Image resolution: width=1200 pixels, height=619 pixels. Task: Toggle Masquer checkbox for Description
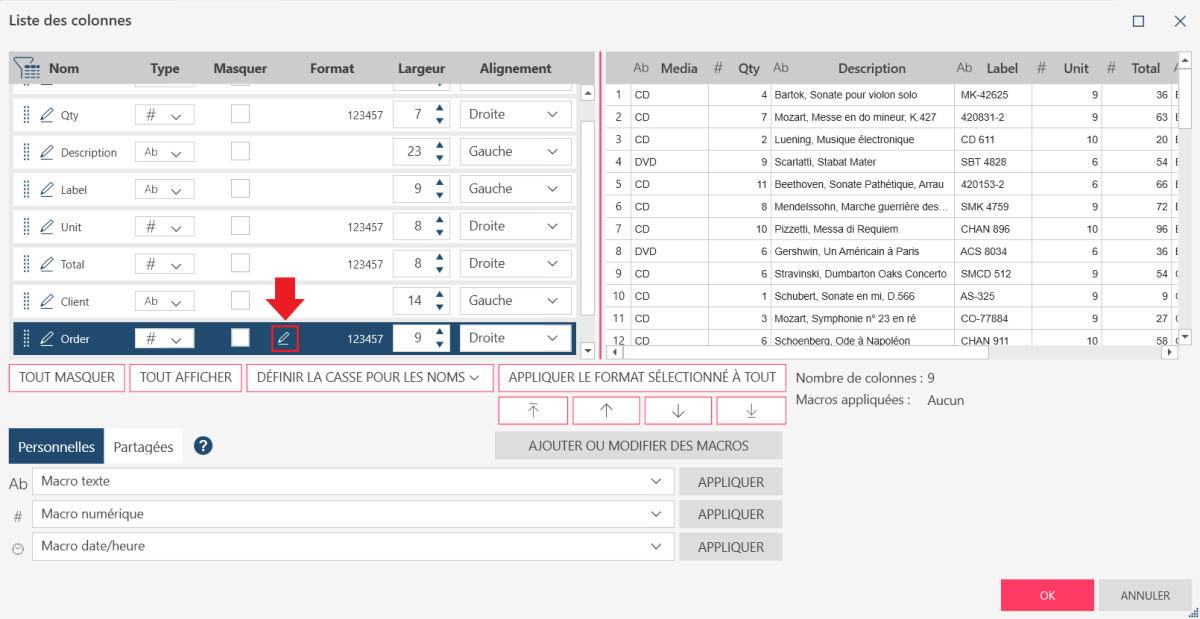pos(240,151)
